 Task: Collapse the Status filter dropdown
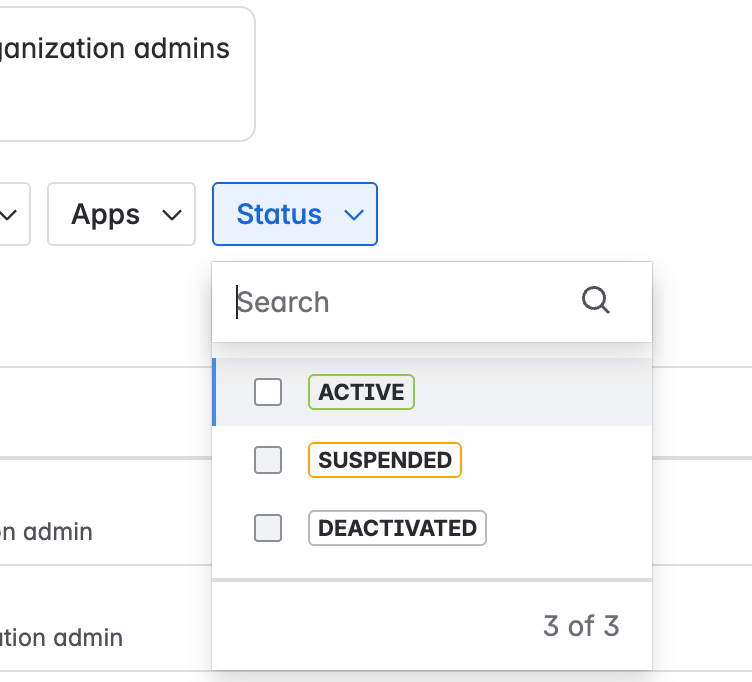pos(294,214)
